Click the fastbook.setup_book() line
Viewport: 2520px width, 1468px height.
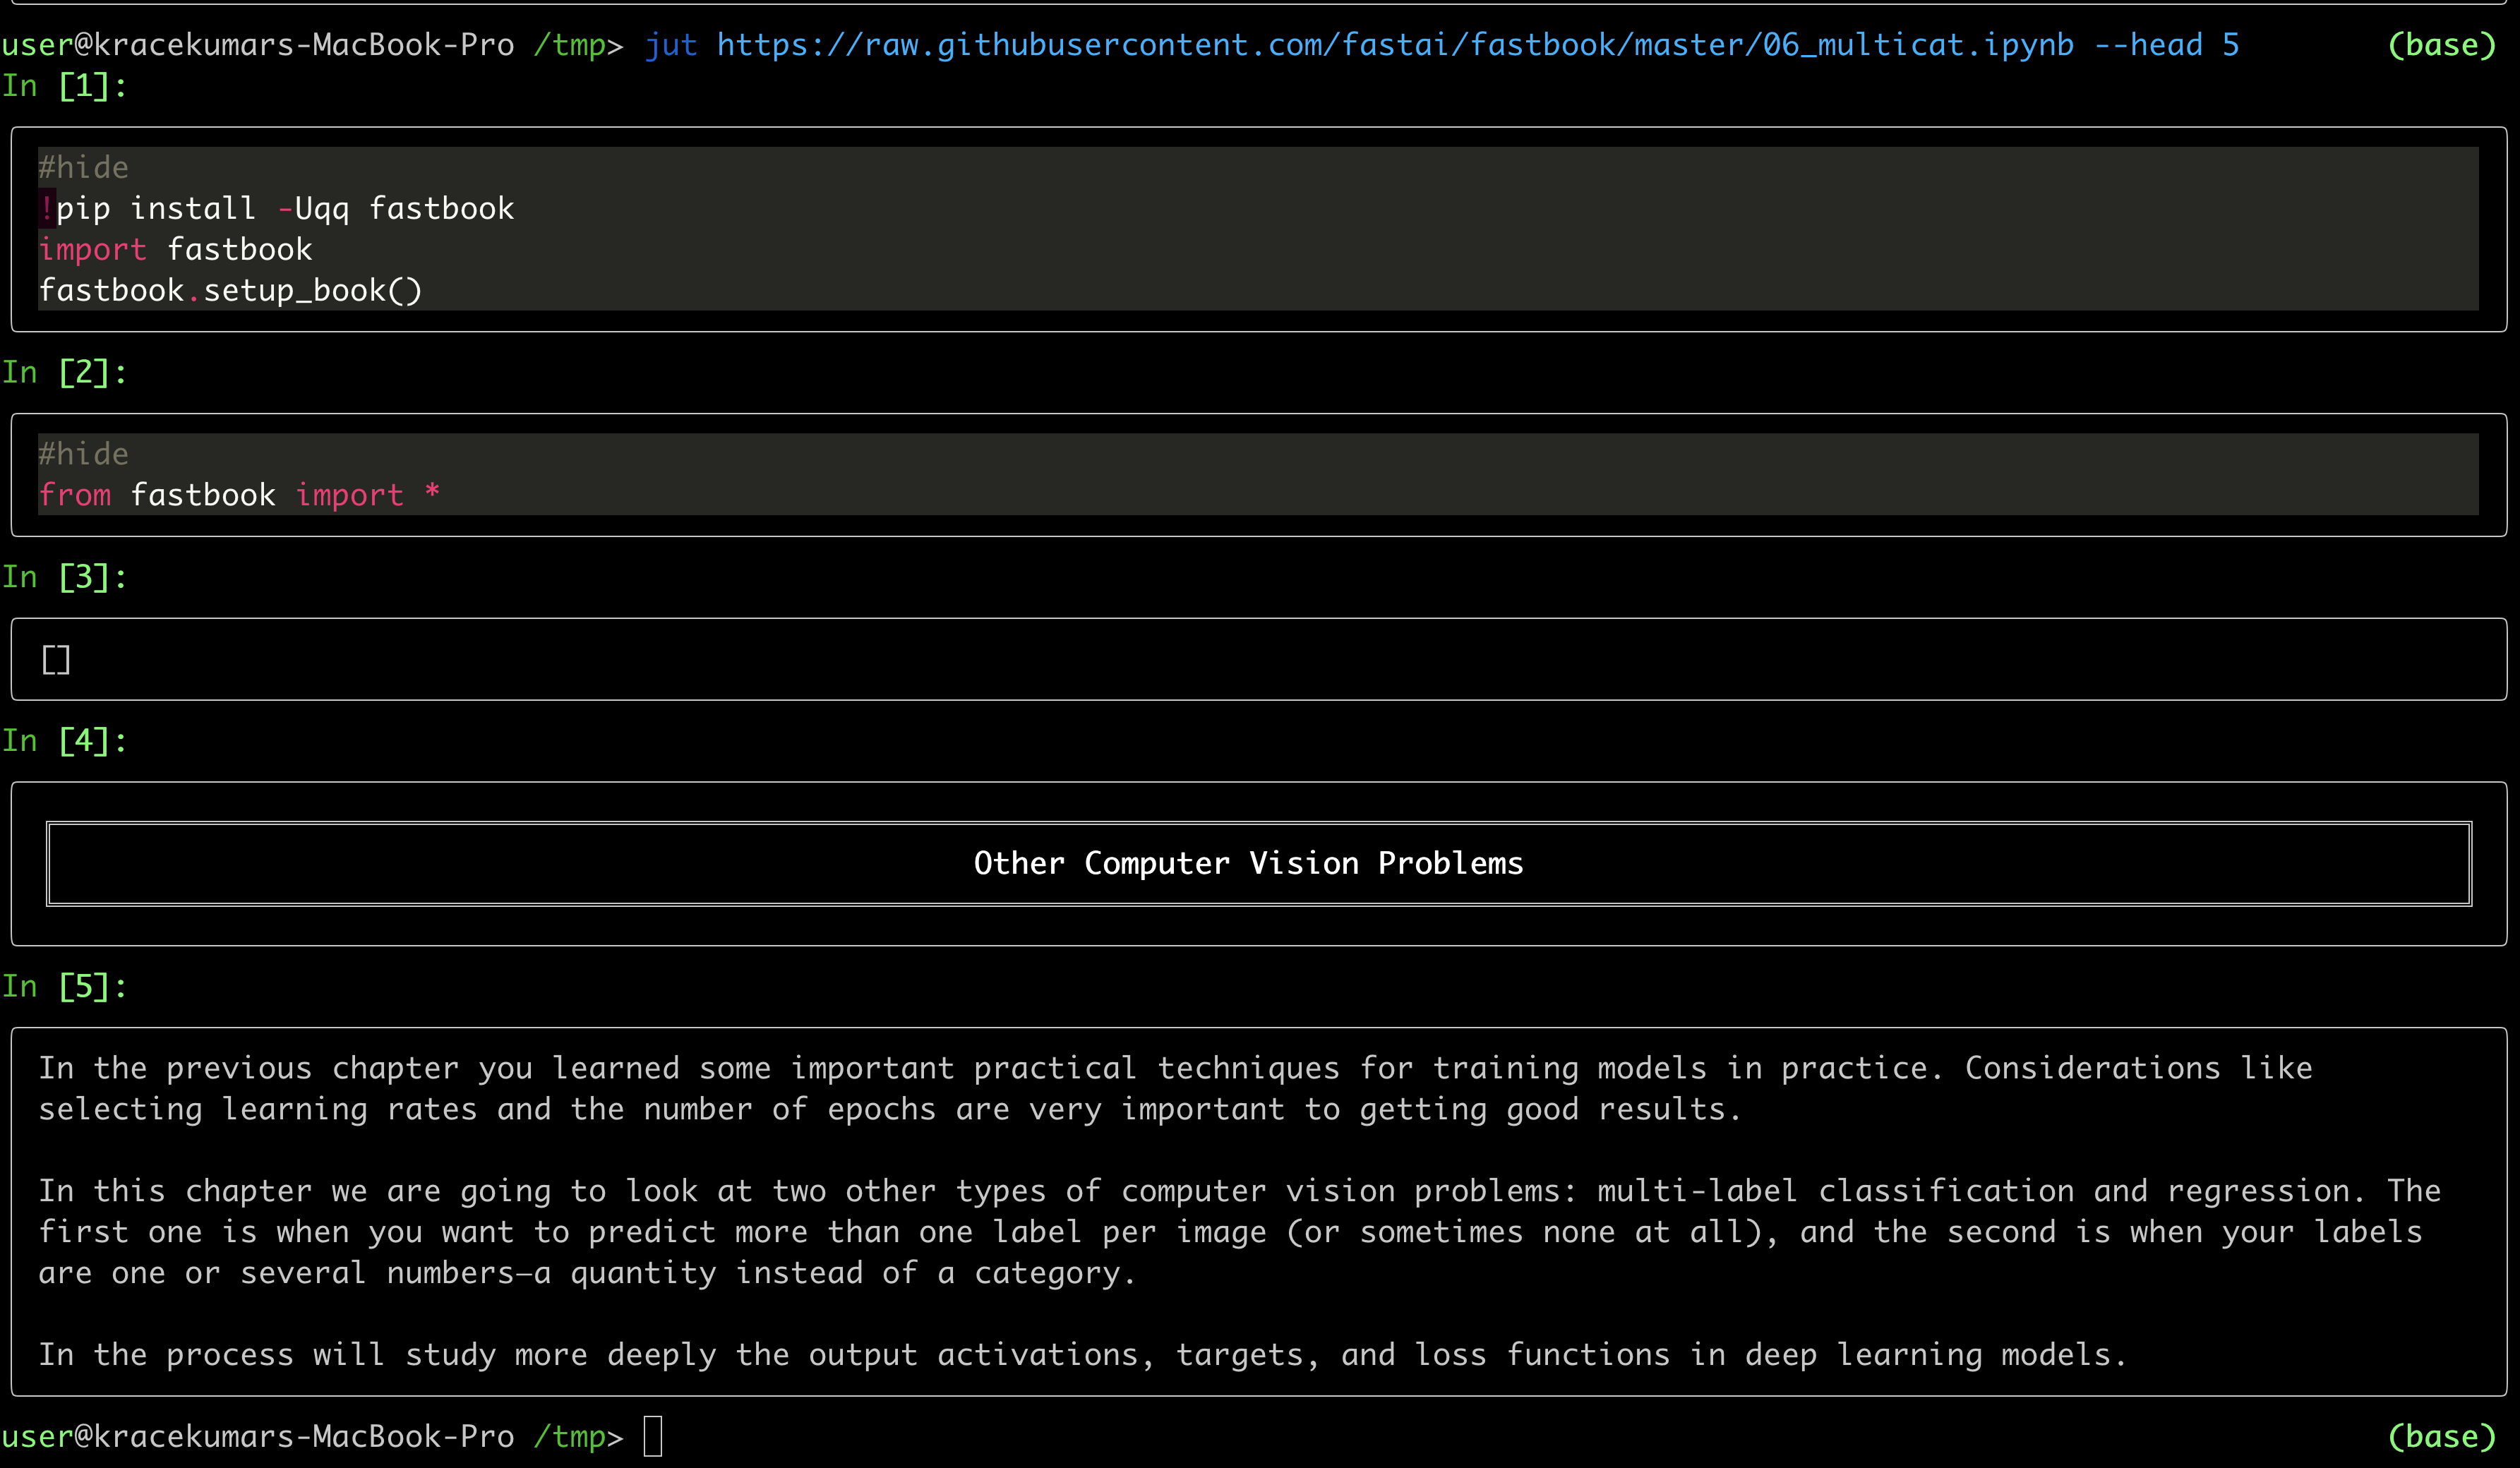pyautogui.click(x=231, y=290)
